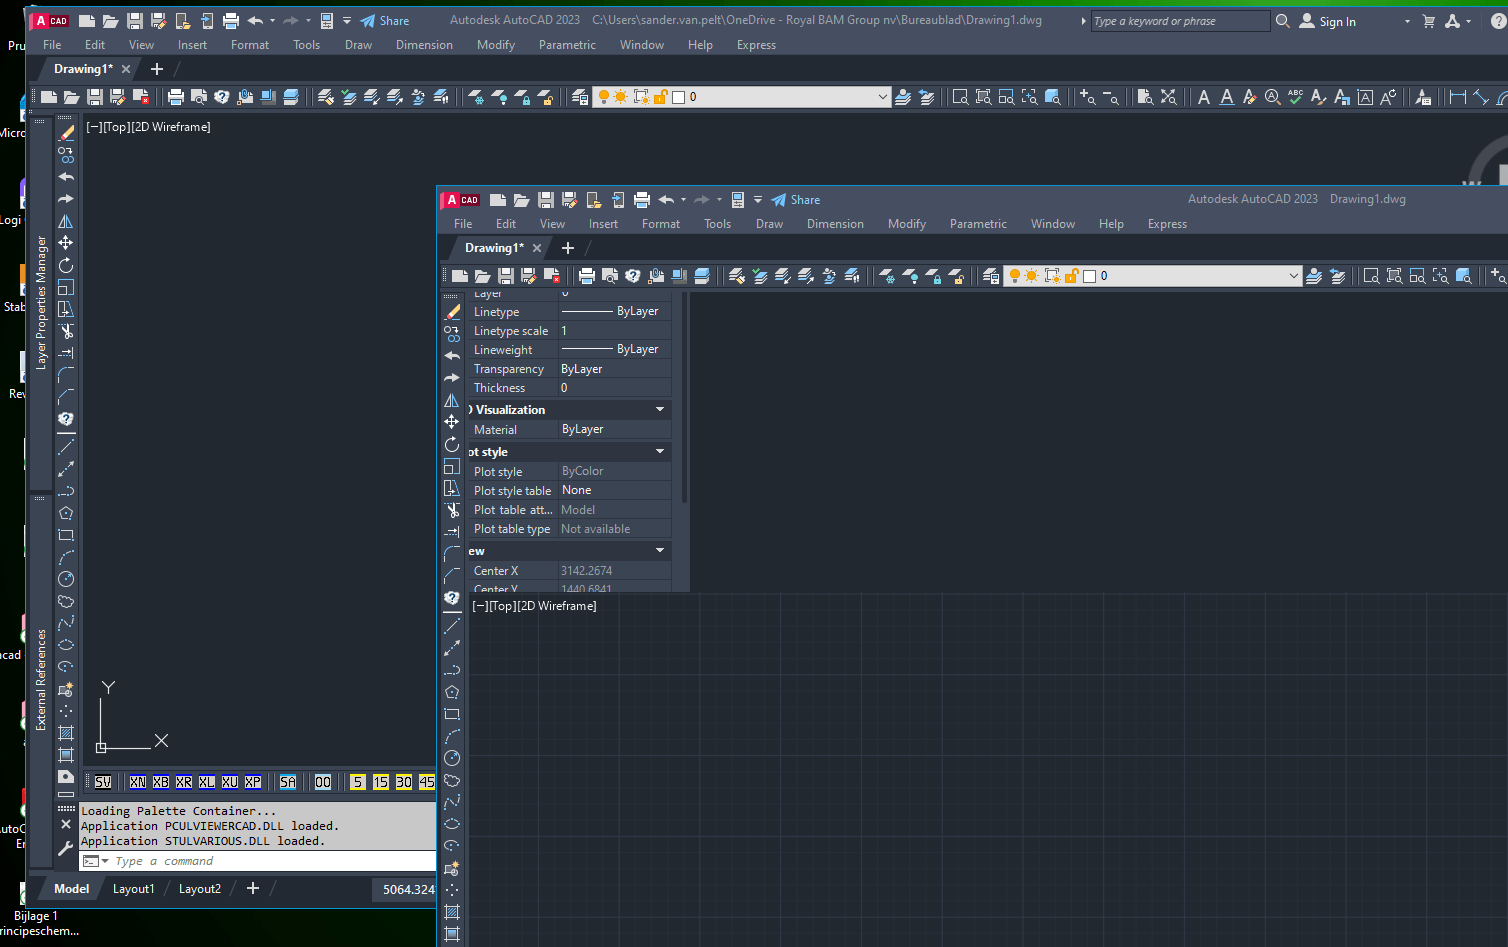
Task: Click the Zoom Window icon on toolbar
Action: (x=960, y=97)
